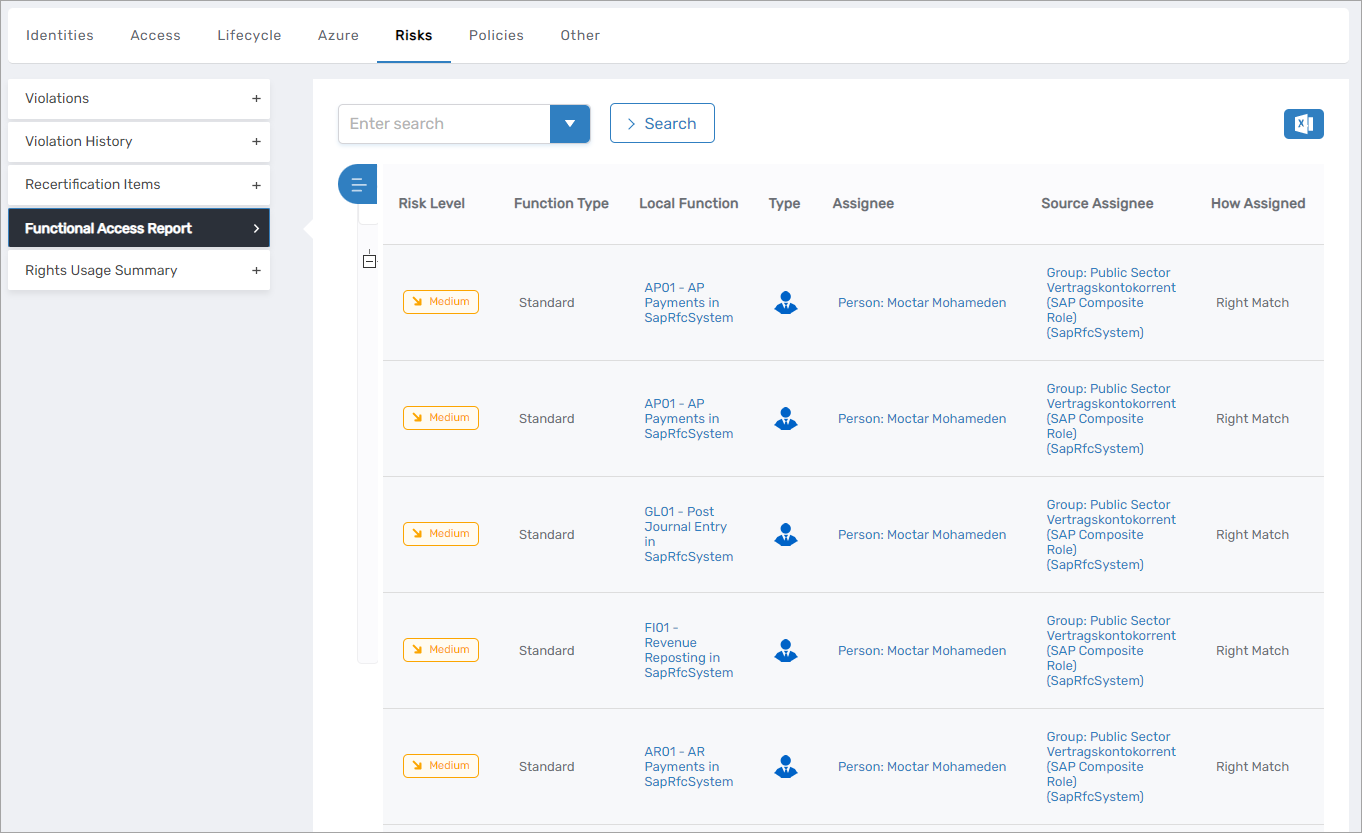Expand the Violation History section
Screen dimensions: 1362x833
tap(256, 142)
